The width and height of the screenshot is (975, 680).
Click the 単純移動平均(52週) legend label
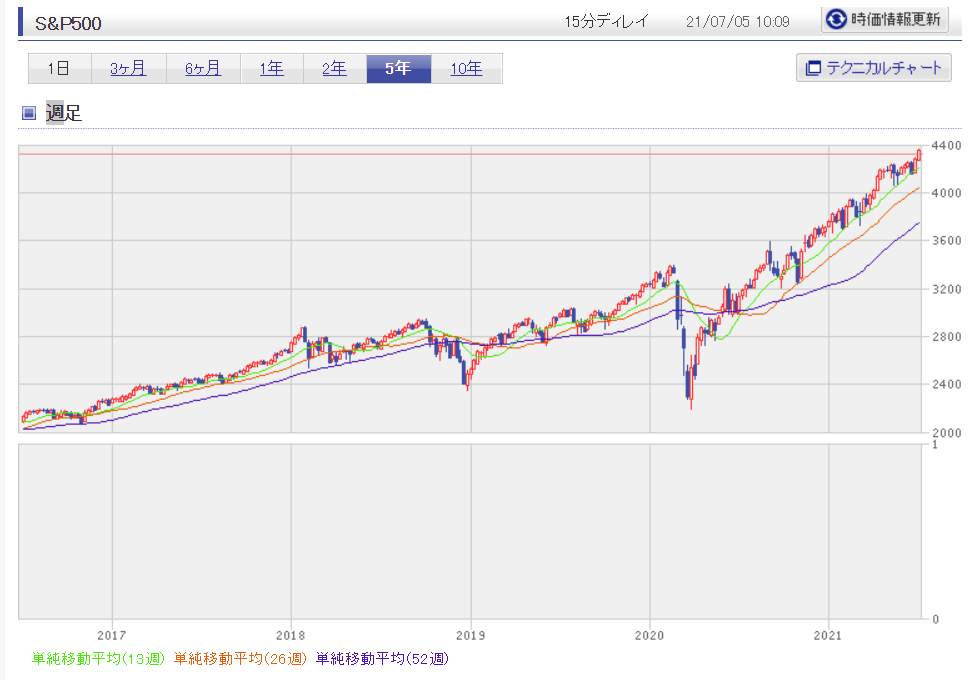tap(382, 658)
